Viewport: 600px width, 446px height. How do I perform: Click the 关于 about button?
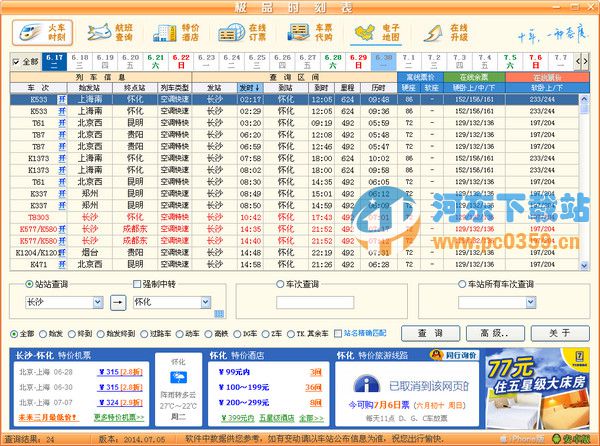coord(560,333)
